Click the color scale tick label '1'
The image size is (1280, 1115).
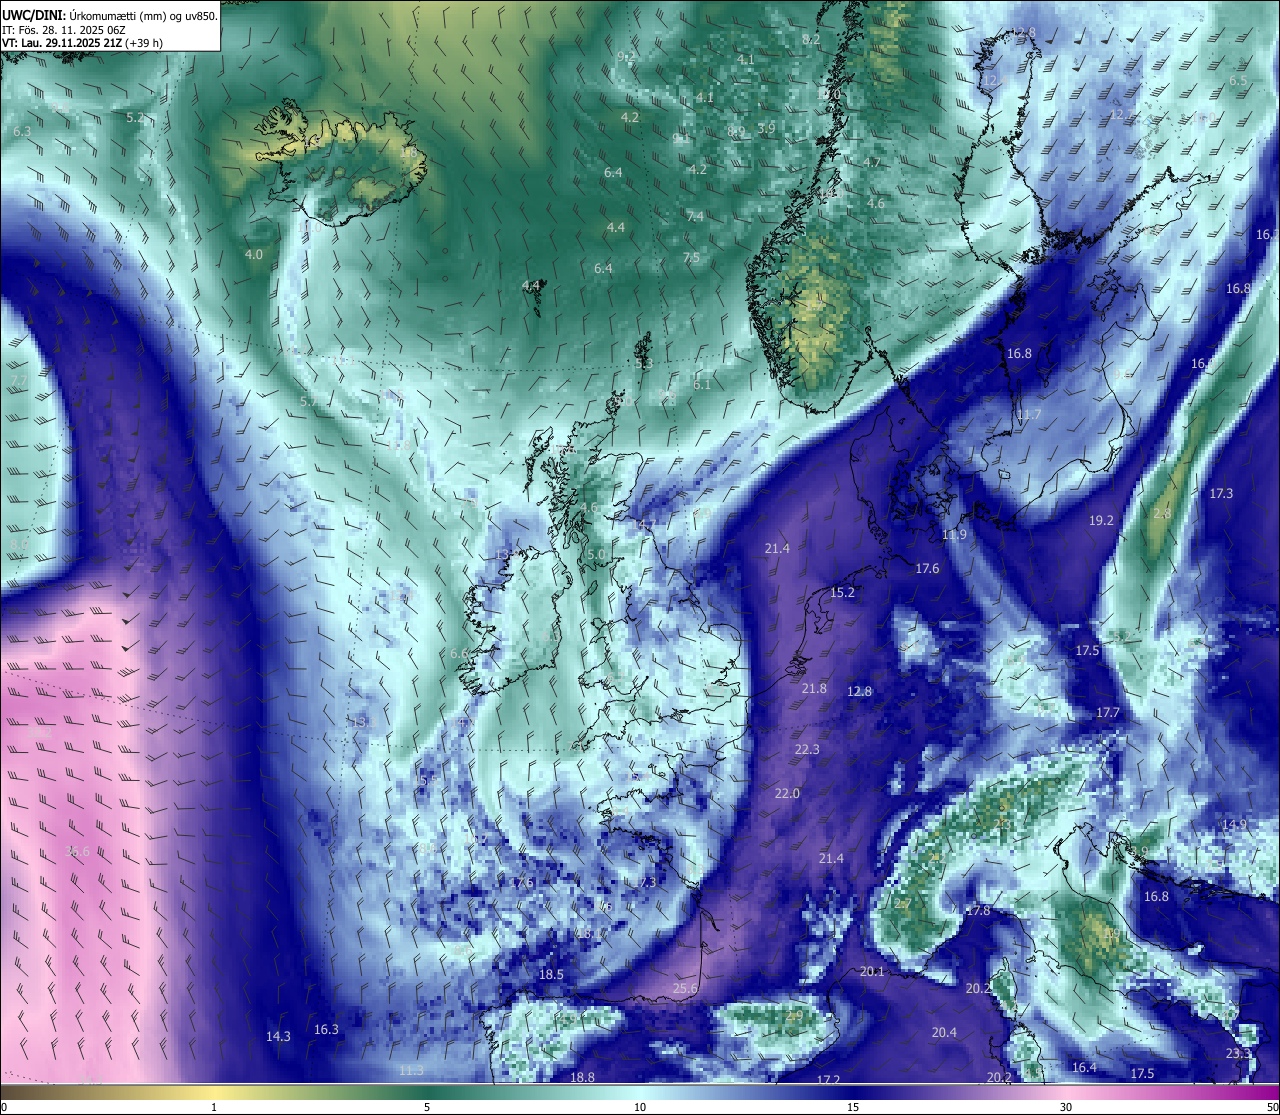[x=214, y=1107]
